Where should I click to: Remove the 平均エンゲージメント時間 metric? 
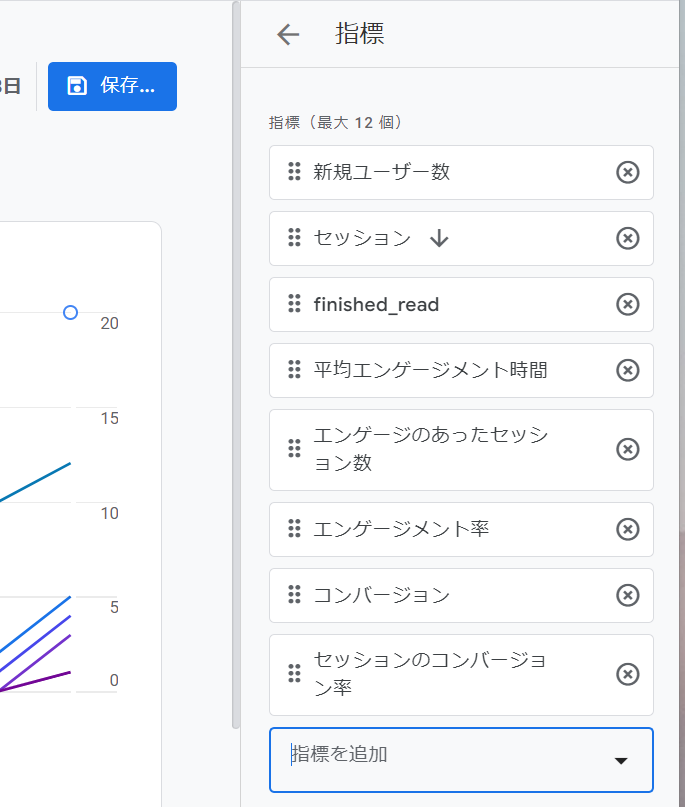627,370
